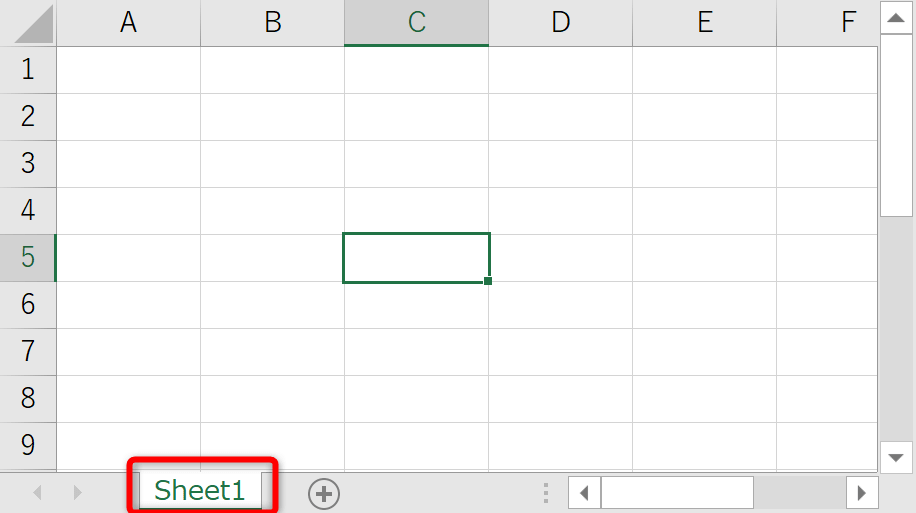Select column C header
The image size is (916, 513).
click(x=416, y=23)
